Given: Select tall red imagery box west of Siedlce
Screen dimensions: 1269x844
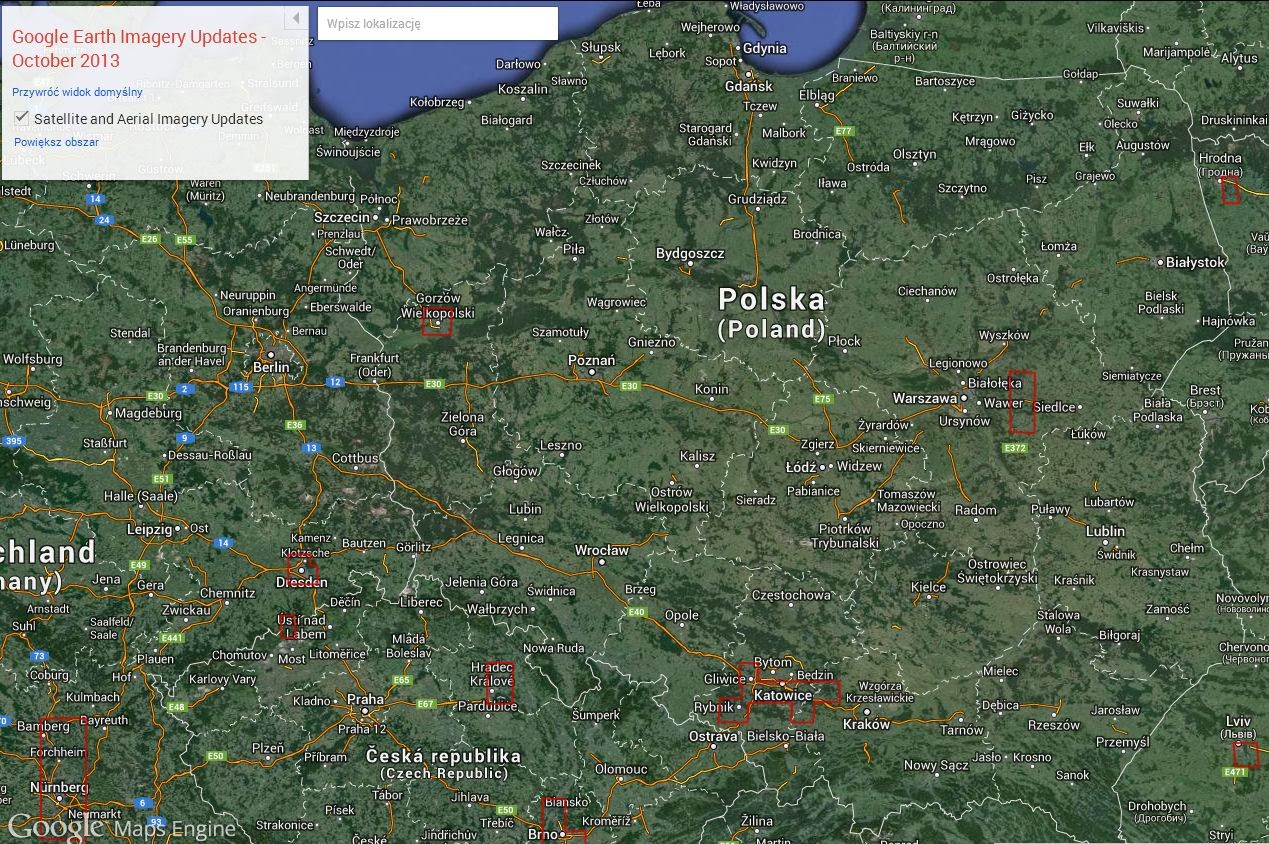Looking at the screenshot, I should [1022, 401].
